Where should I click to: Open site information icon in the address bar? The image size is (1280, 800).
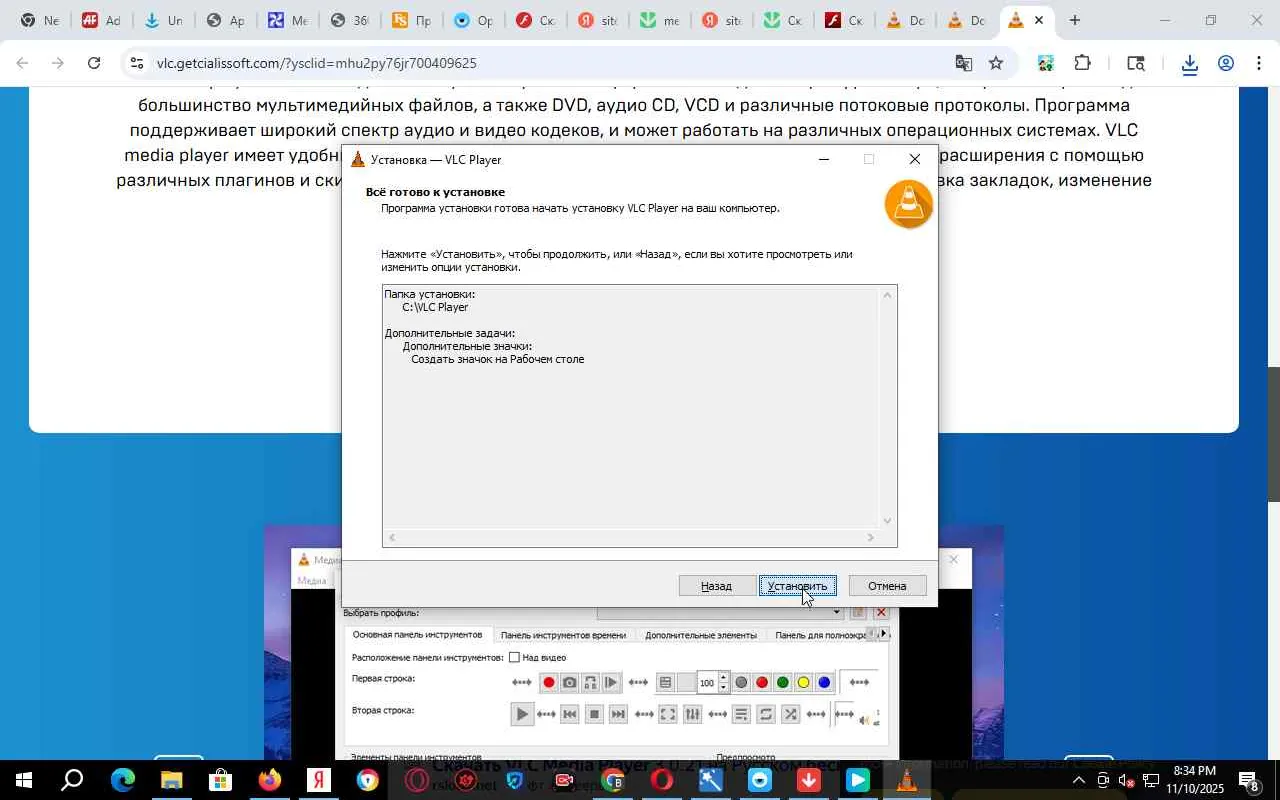pos(137,63)
